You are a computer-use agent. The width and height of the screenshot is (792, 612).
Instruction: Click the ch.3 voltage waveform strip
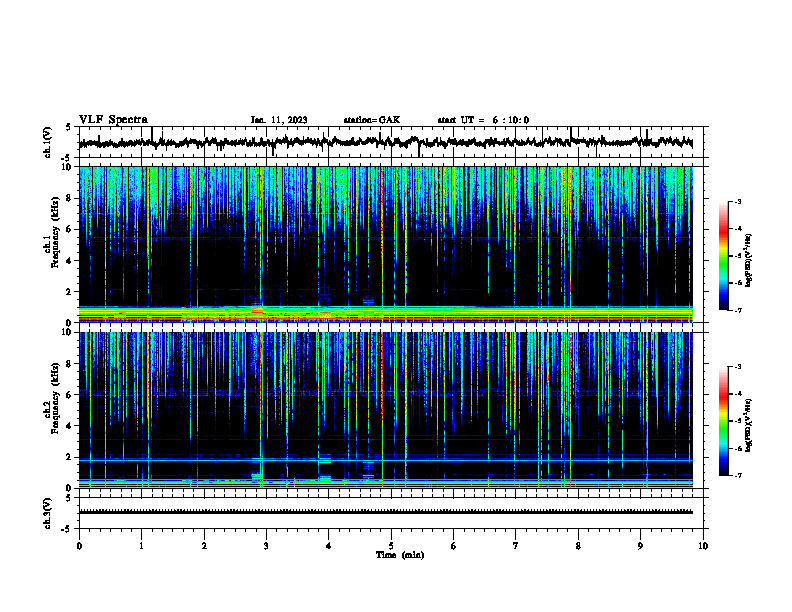pos(386,512)
